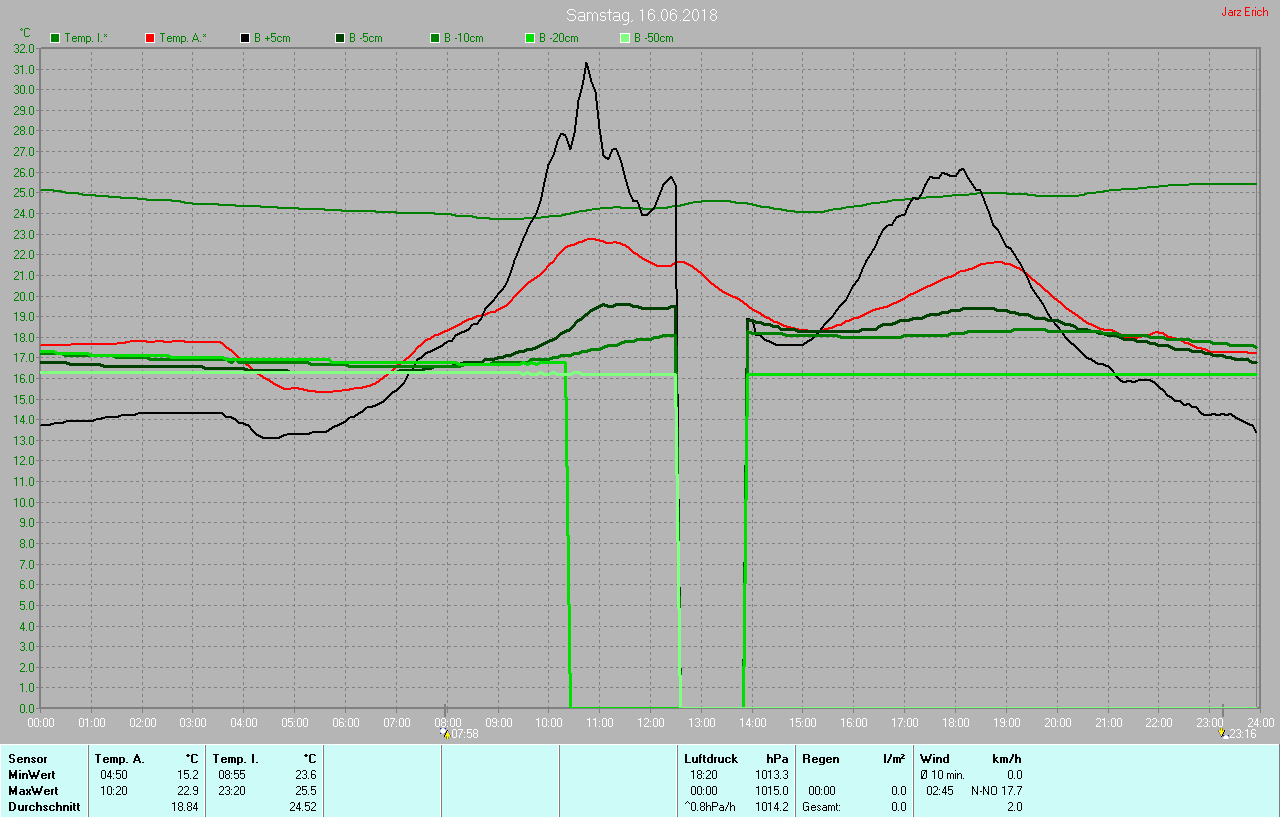The image size is (1280, 817).
Task: Click the chart title date Samstag, 16.06.2018
Action: tap(641, 15)
